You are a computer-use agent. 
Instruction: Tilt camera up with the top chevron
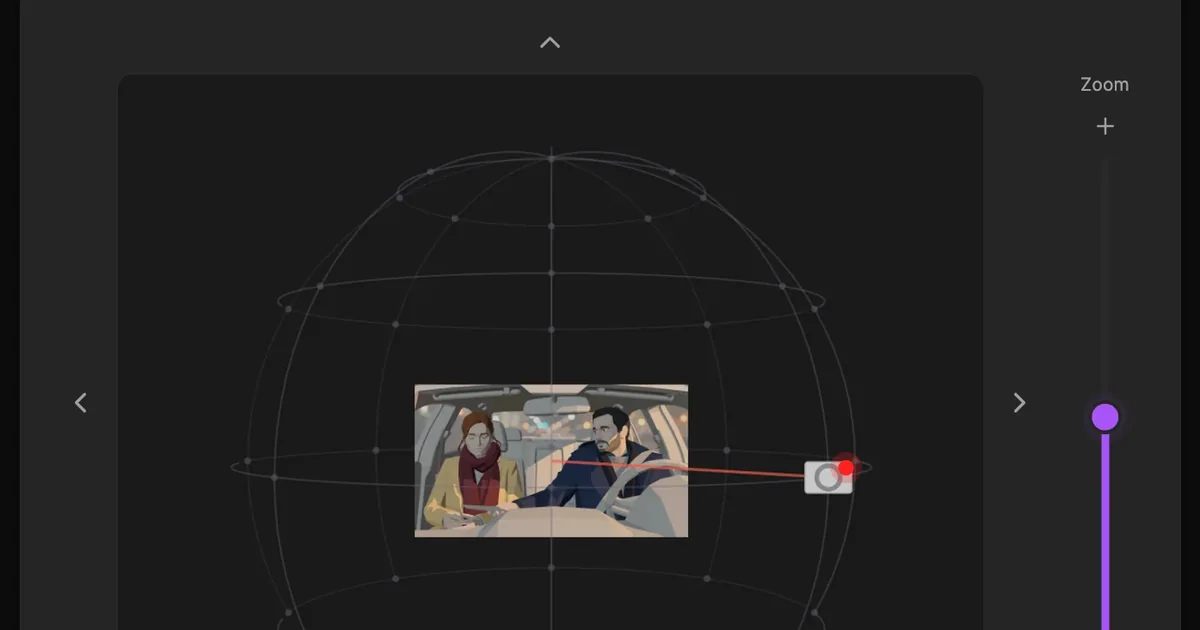tap(550, 42)
